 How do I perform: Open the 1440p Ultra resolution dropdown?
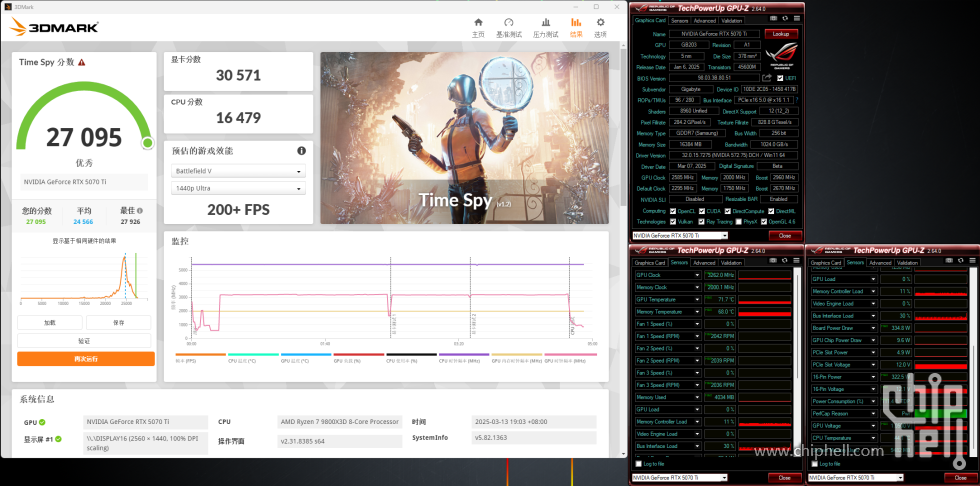coord(238,188)
